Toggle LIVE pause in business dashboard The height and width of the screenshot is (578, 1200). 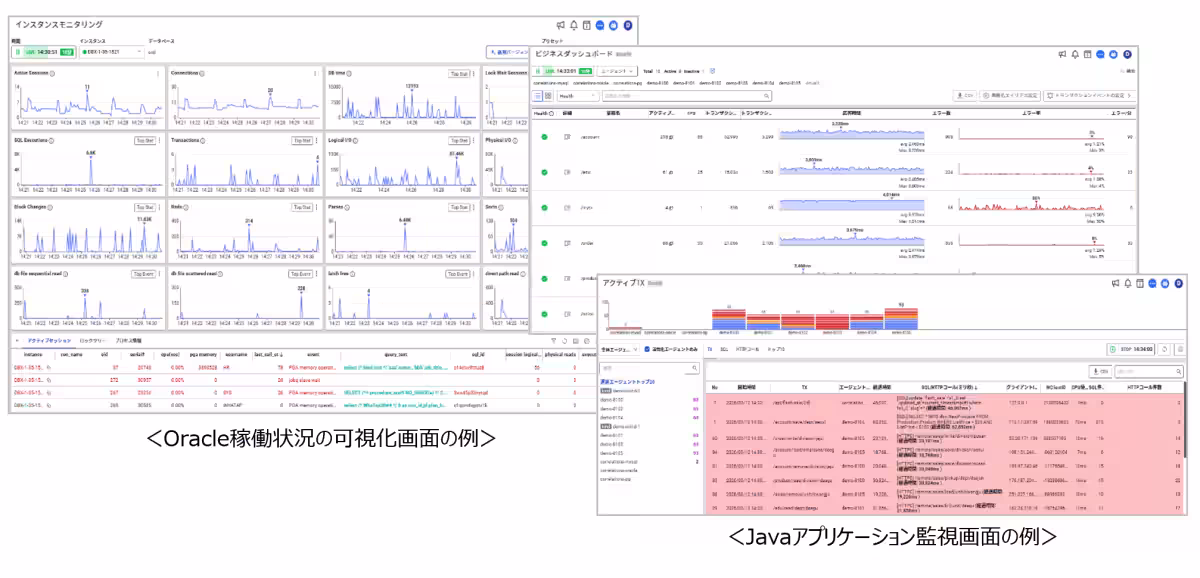pos(537,71)
